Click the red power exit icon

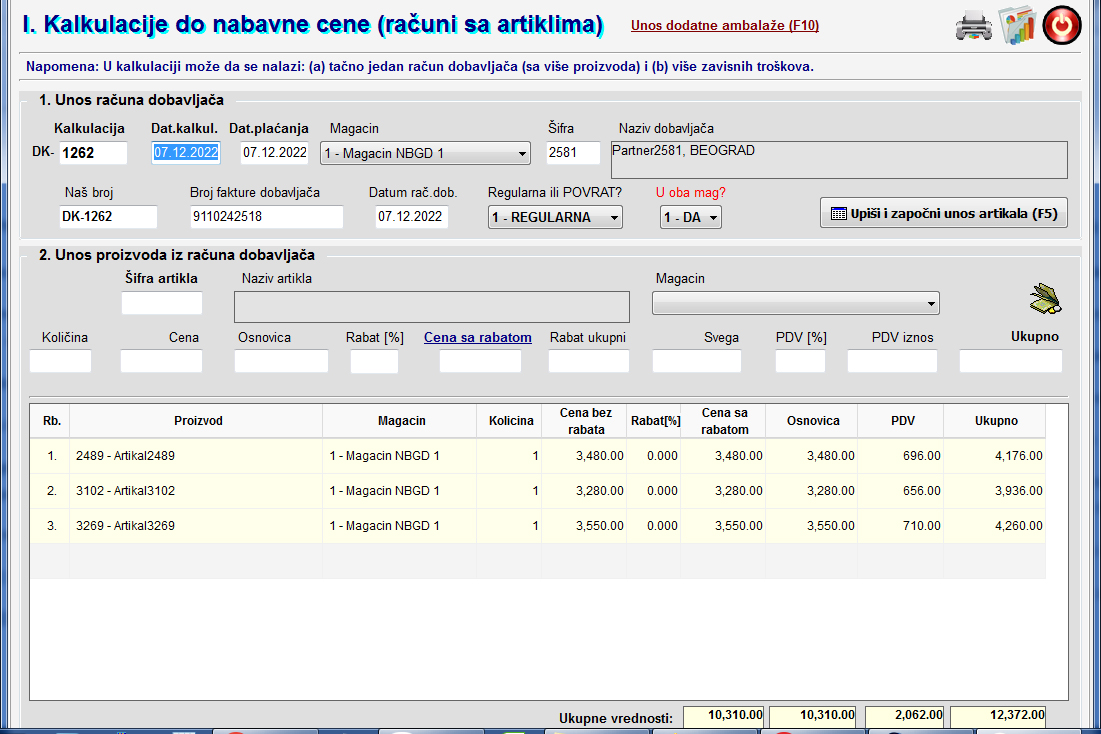(1062, 25)
